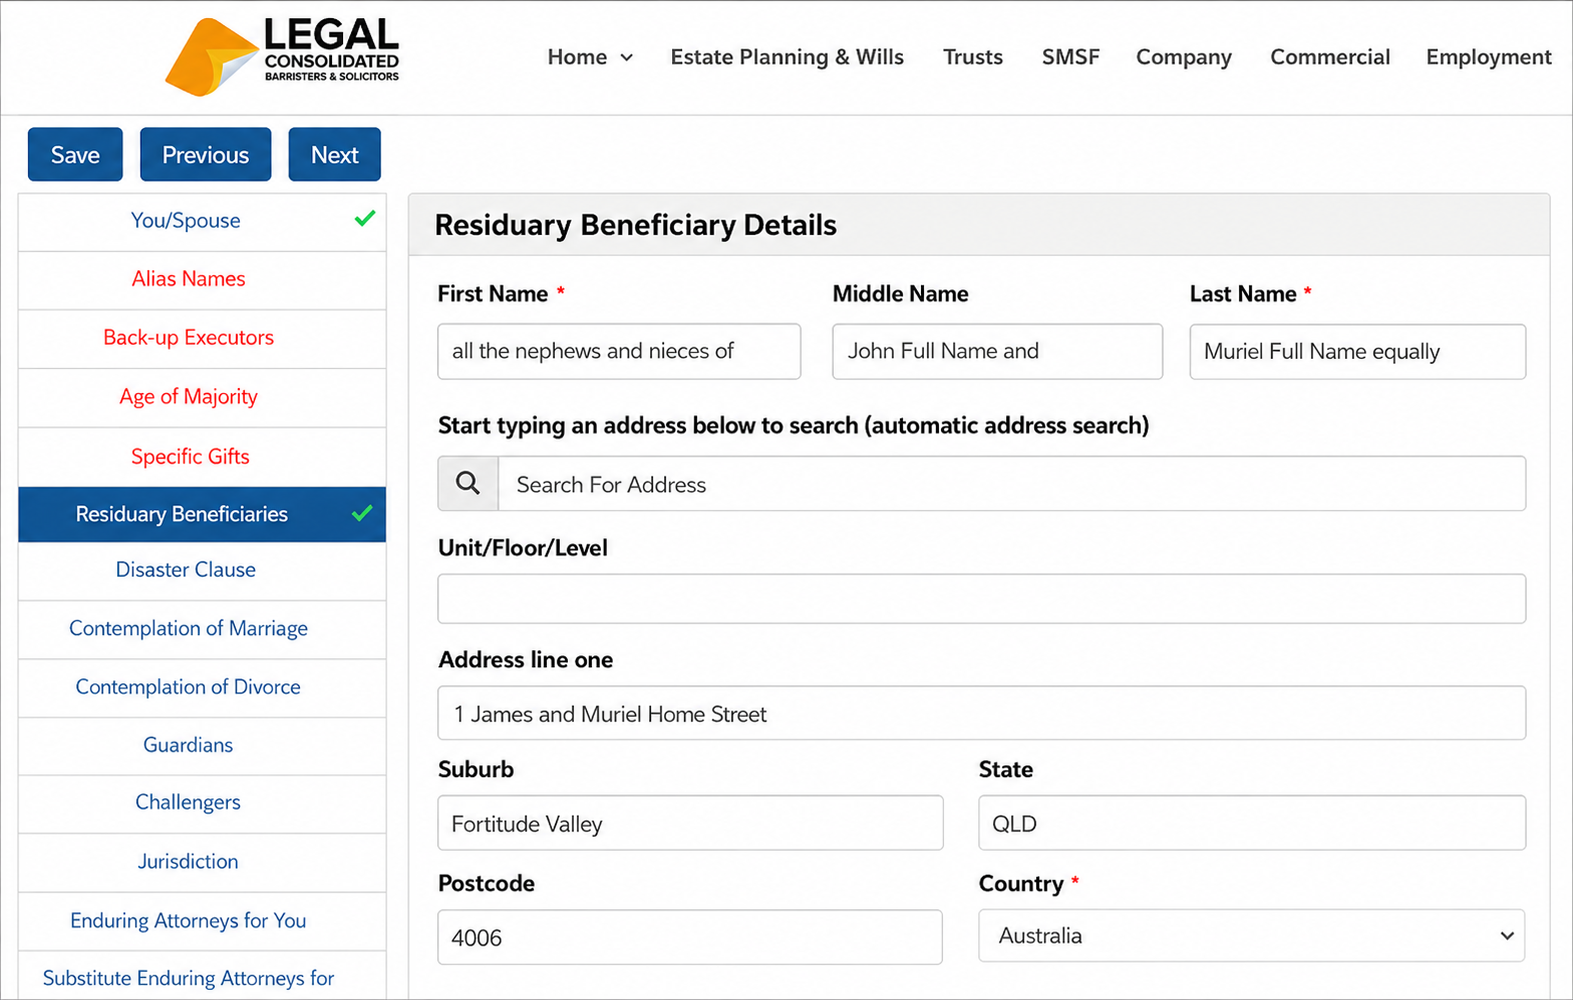The height and width of the screenshot is (1000, 1573).
Task: Click the magnifier icon beside Search For Address
Action: point(468,484)
